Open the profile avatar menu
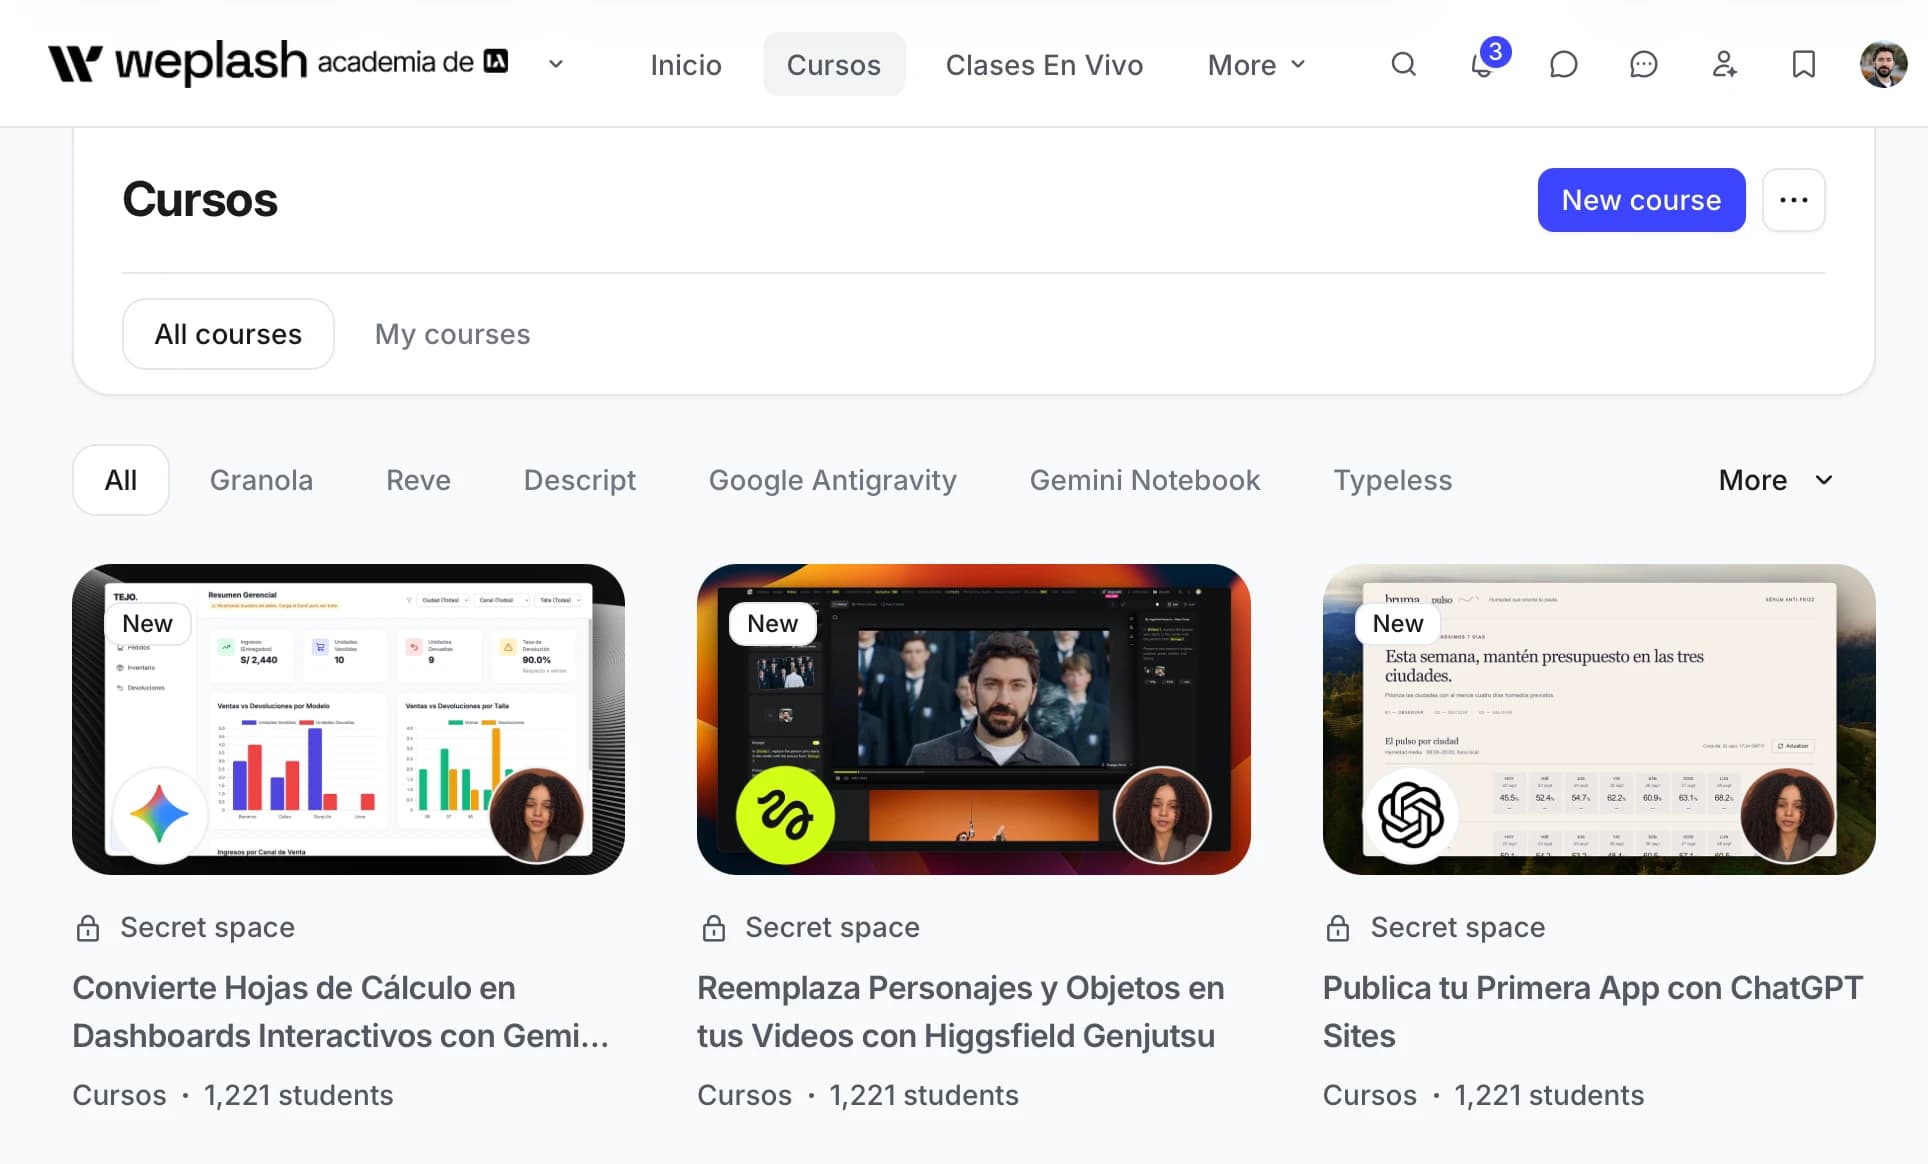The width and height of the screenshot is (1928, 1164). pyautogui.click(x=1883, y=65)
